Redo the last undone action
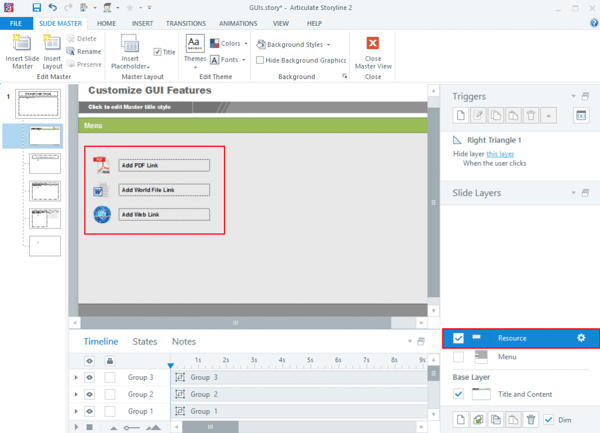 coord(68,7)
